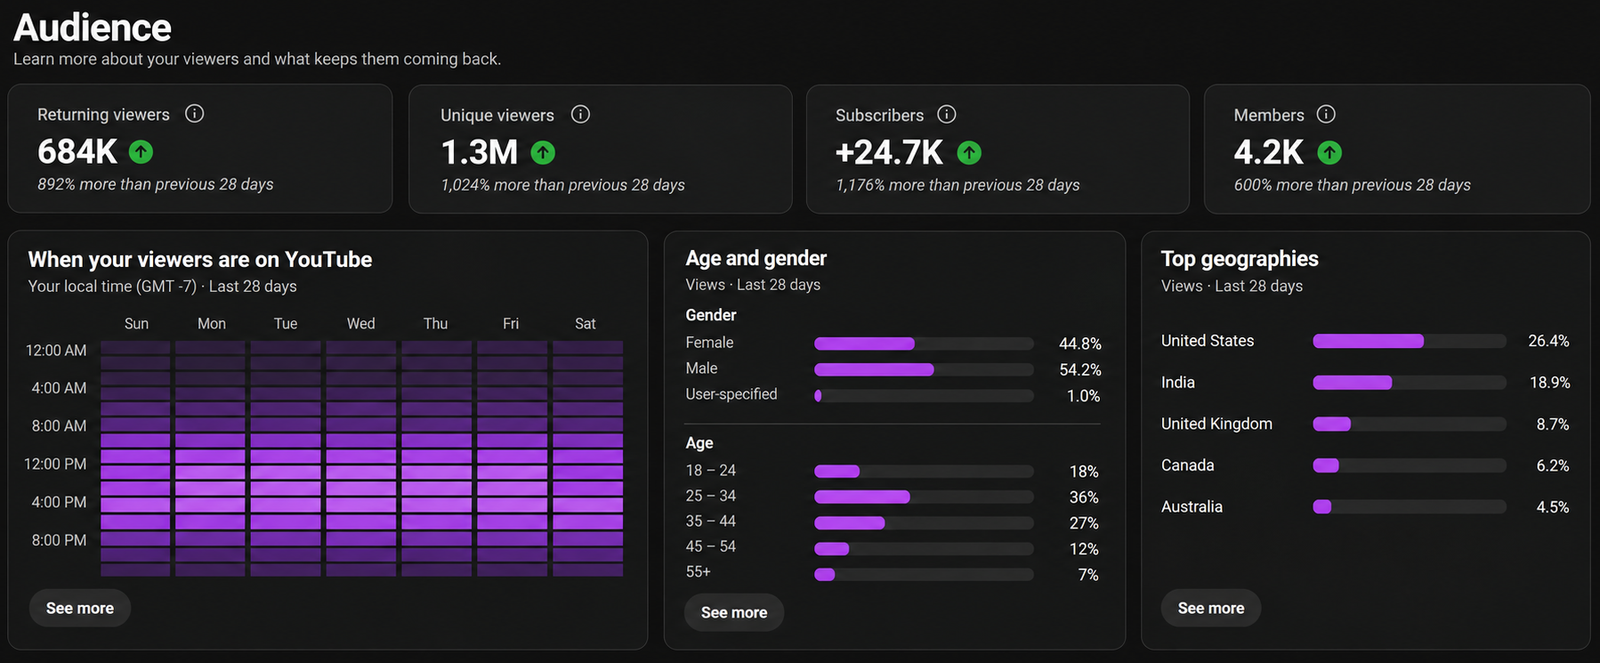Image resolution: width=1600 pixels, height=663 pixels.
Task: Open See more under Age and gender
Action: (x=734, y=612)
